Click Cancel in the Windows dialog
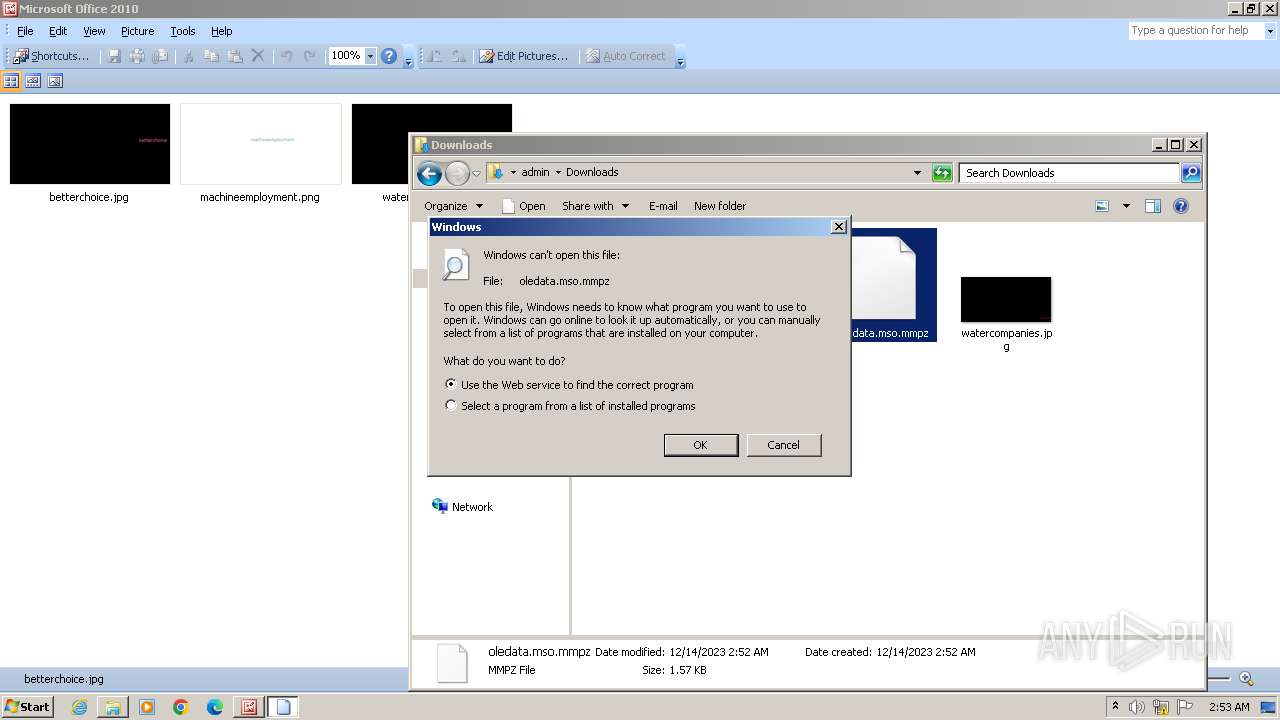This screenshot has height=720, width=1280. point(783,445)
